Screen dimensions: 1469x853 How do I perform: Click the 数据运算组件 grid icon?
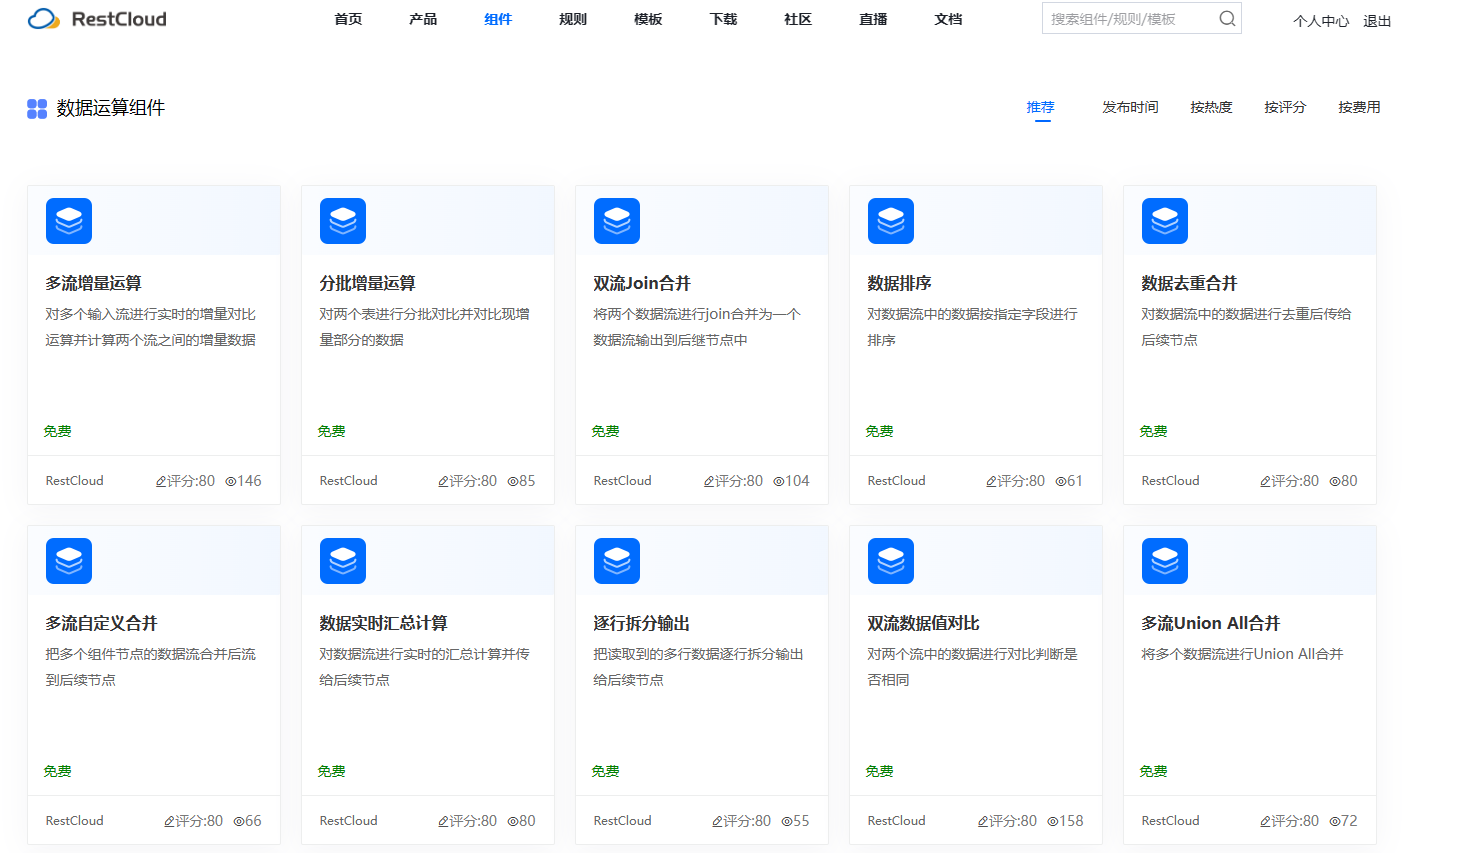tap(37, 109)
